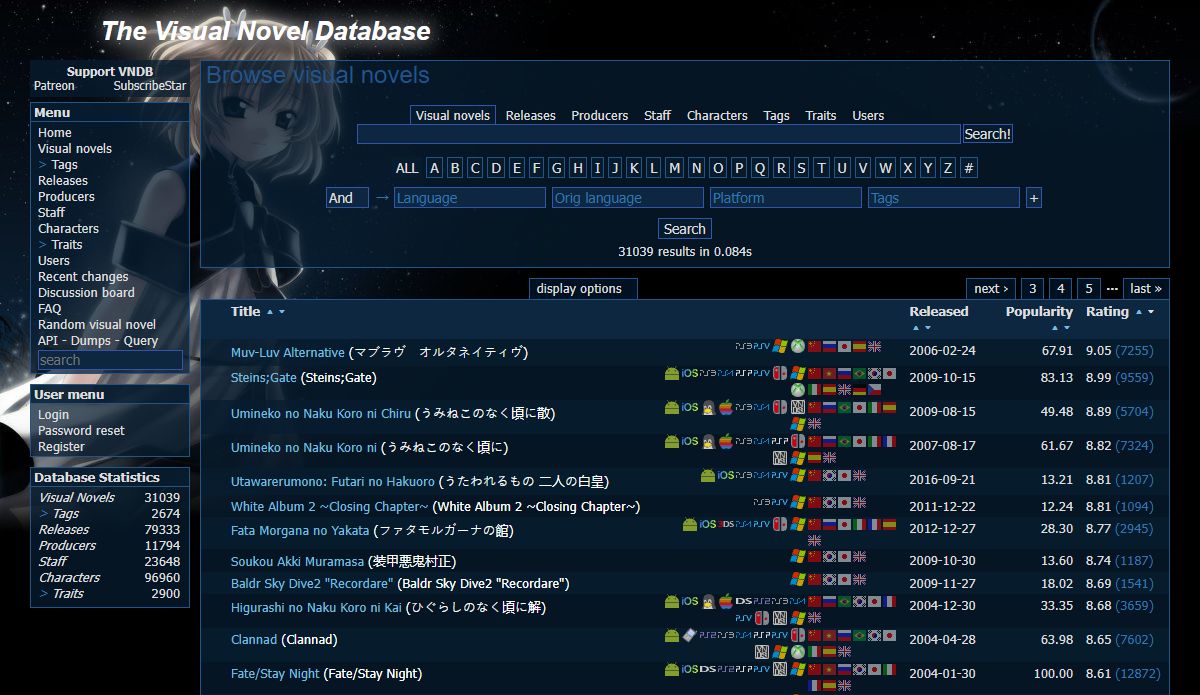Click the French flag in Umineko no Naku Koro ni row

889,441
